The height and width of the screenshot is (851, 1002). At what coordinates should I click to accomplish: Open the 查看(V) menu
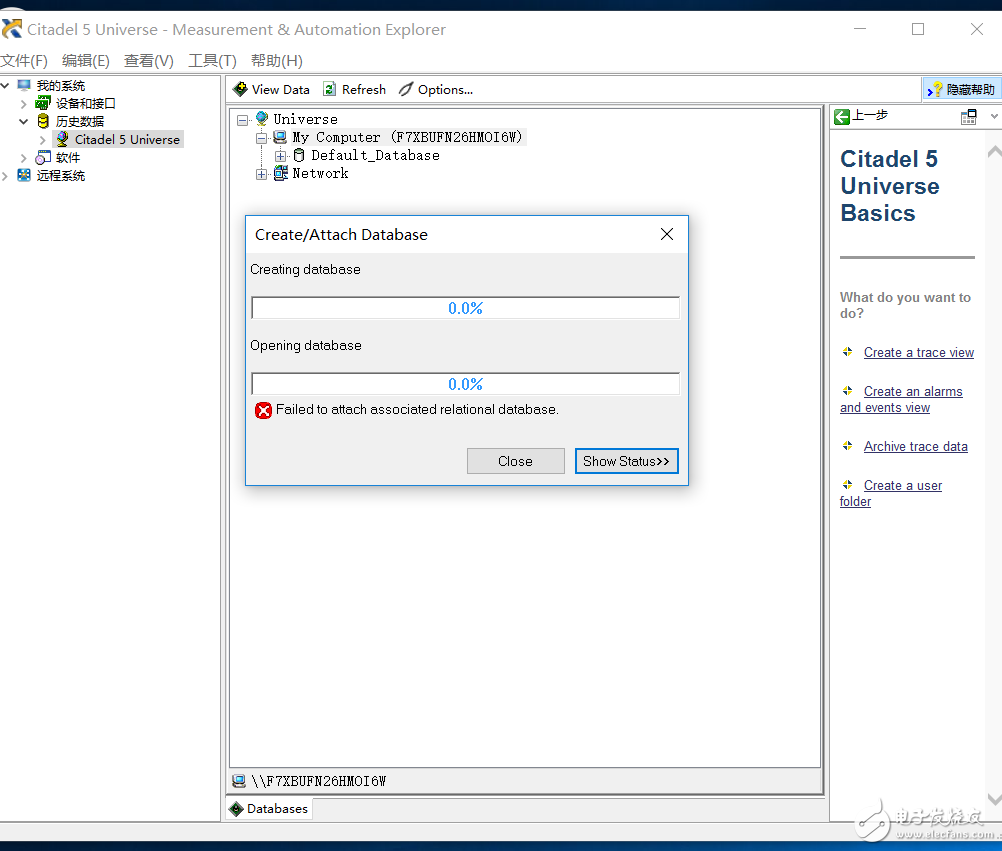[148, 61]
